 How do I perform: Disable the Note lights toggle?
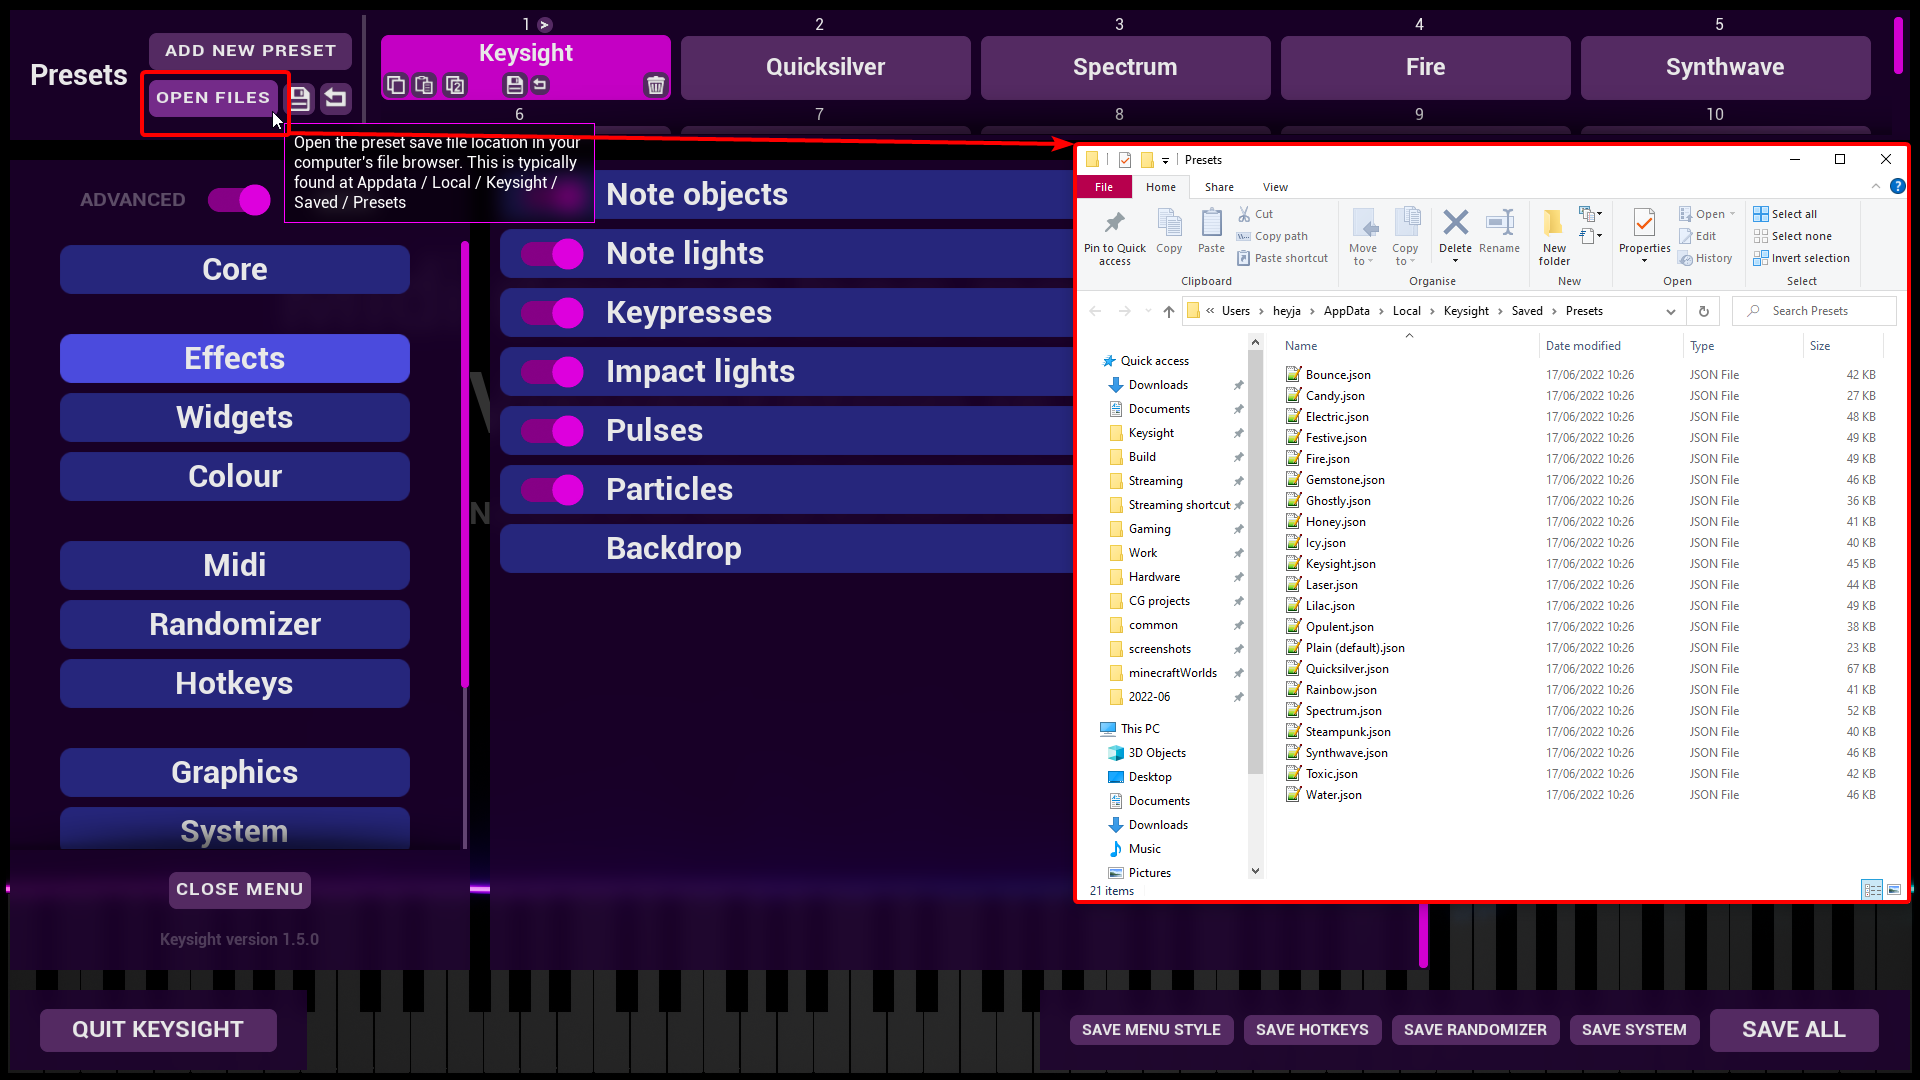[553, 254]
